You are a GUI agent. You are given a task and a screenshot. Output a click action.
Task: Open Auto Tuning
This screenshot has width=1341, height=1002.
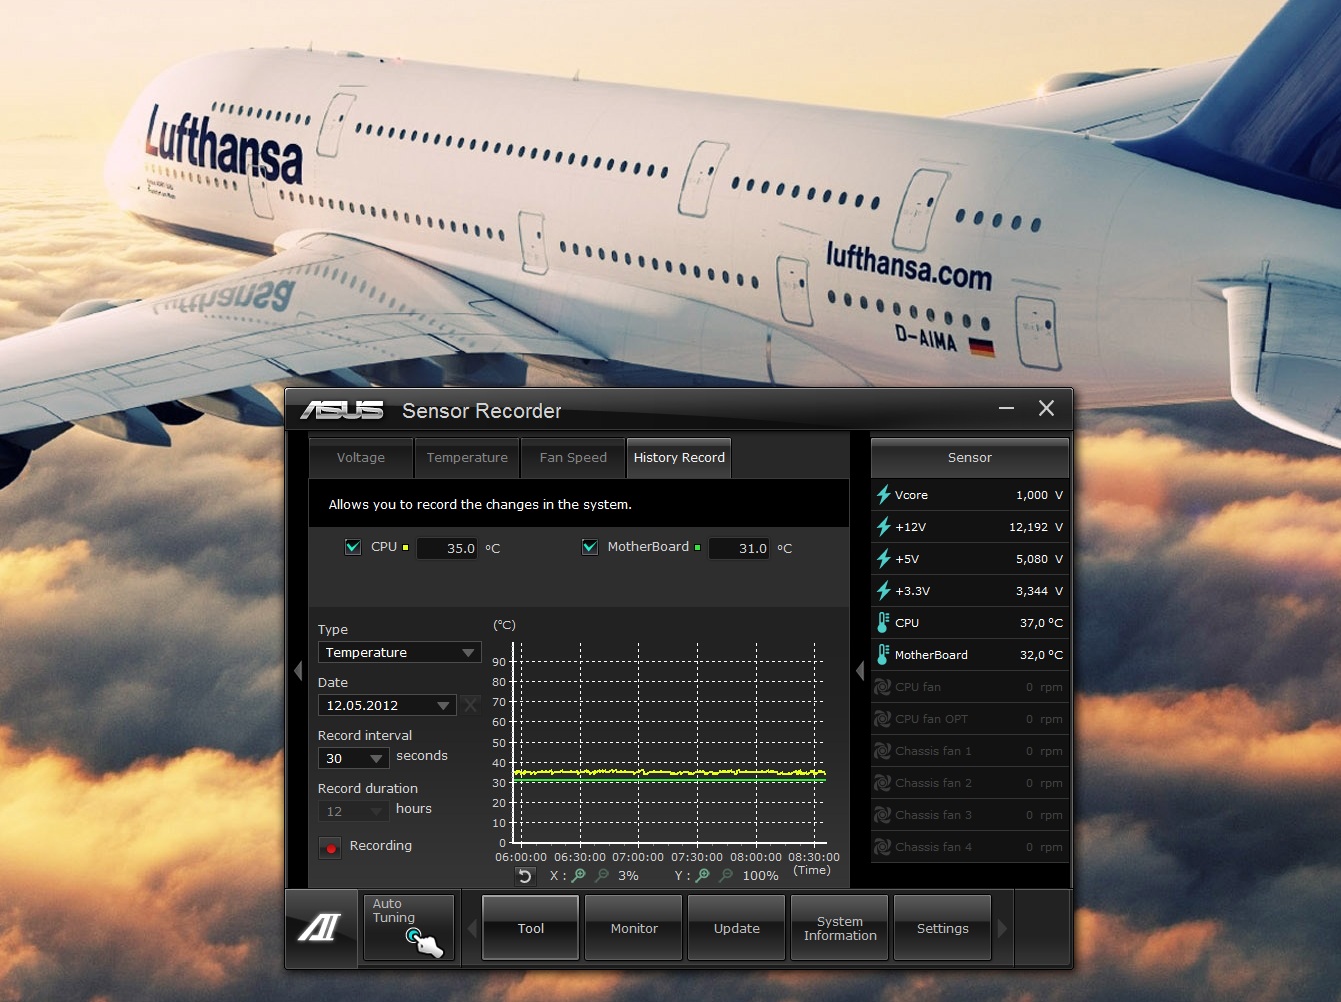coord(409,928)
